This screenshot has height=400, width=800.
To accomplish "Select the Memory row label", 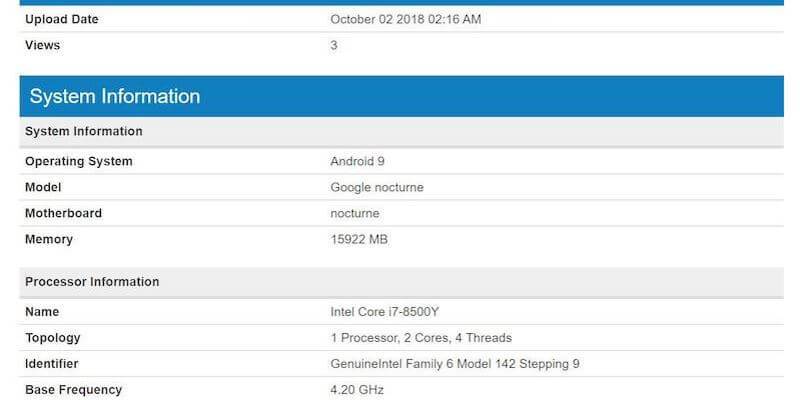I will tap(49, 240).
